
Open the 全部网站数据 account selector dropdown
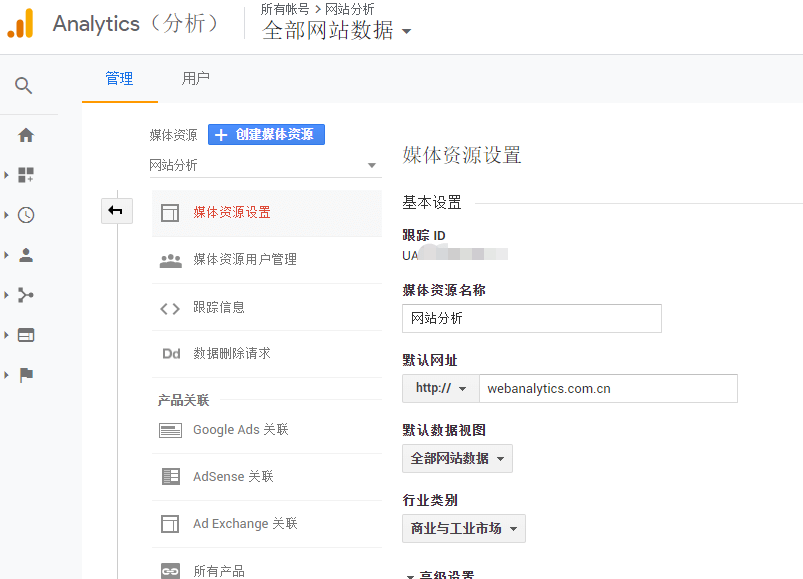coord(336,31)
